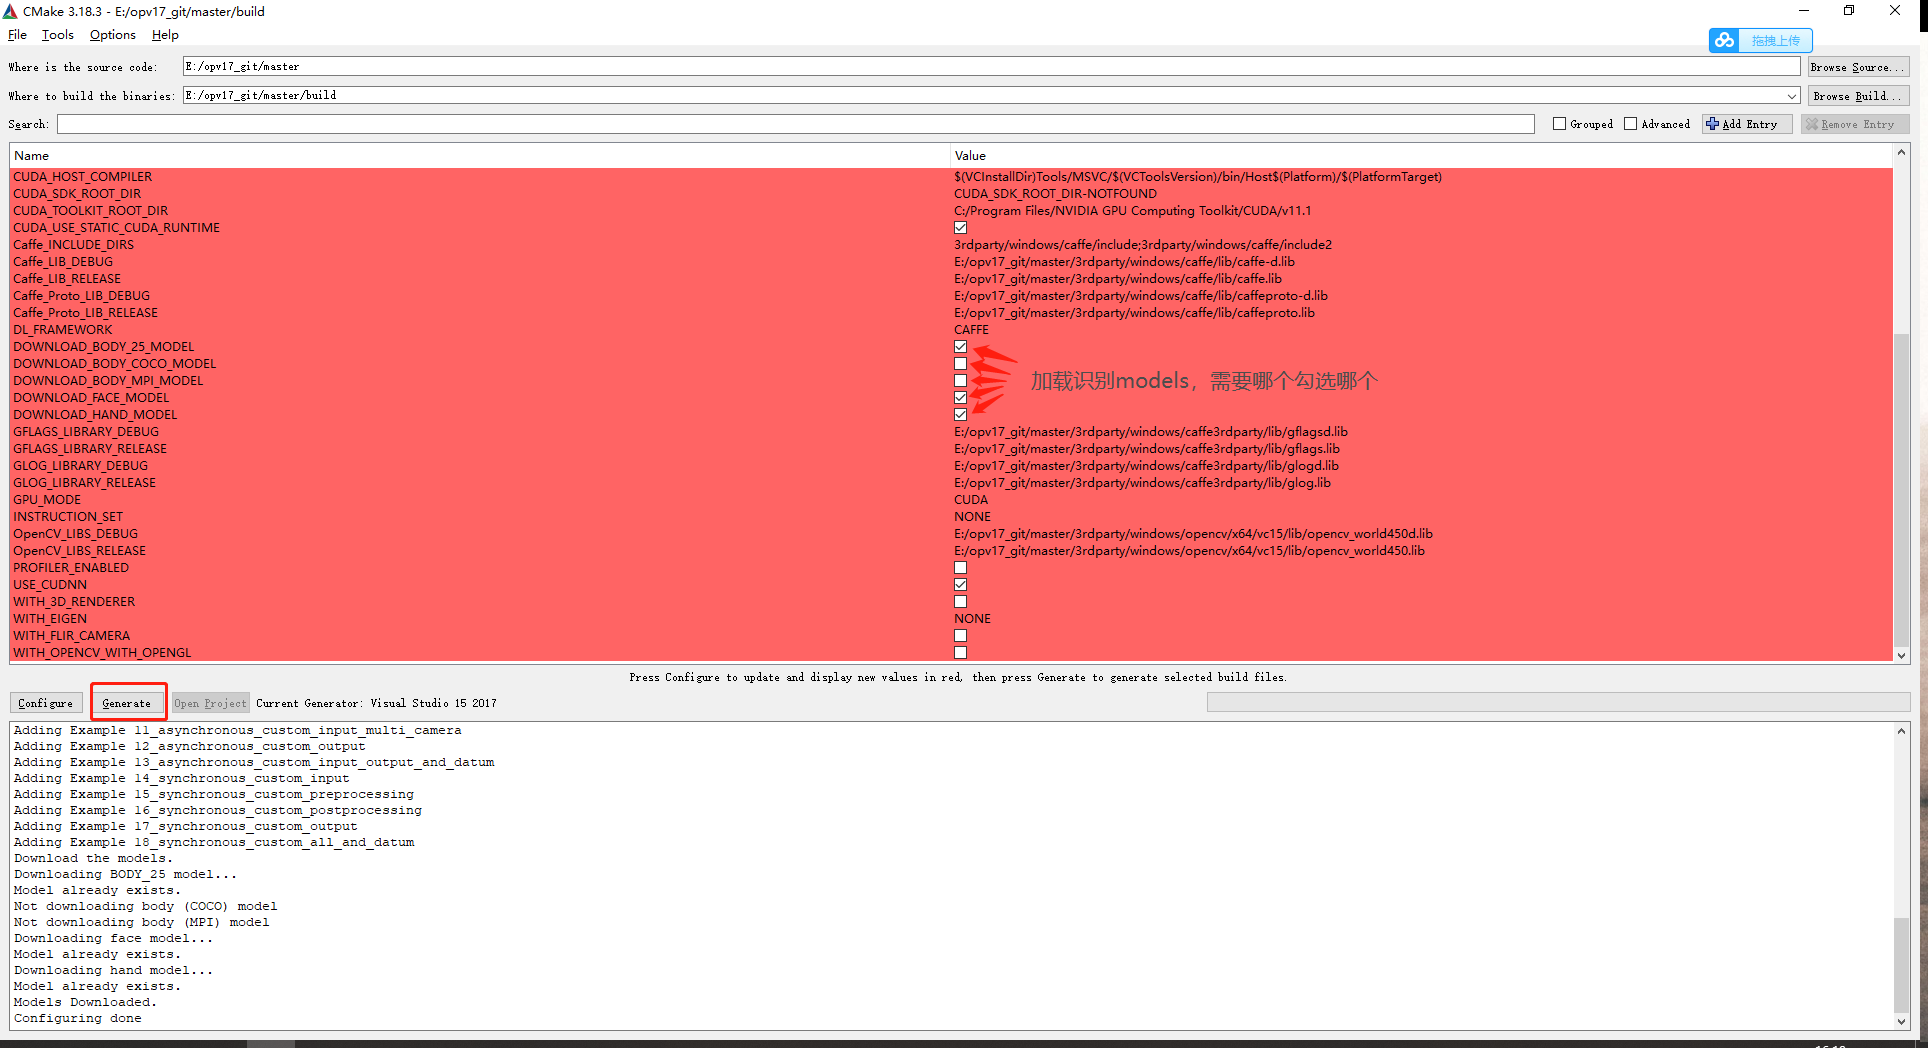The width and height of the screenshot is (1928, 1048).
Task: Disable the USE_CUDNN checkbox
Action: pyautogui.click(x=960, y=584)
